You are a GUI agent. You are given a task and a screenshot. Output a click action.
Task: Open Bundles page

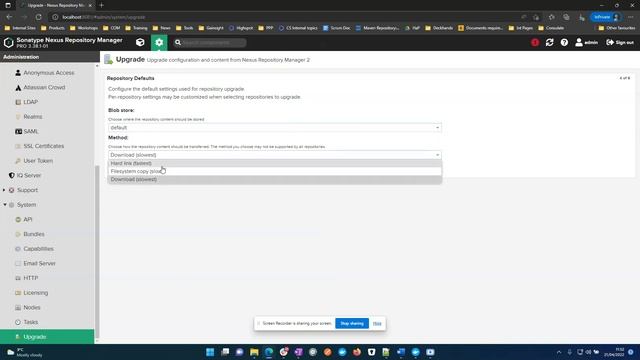click(x=33, y=234)
